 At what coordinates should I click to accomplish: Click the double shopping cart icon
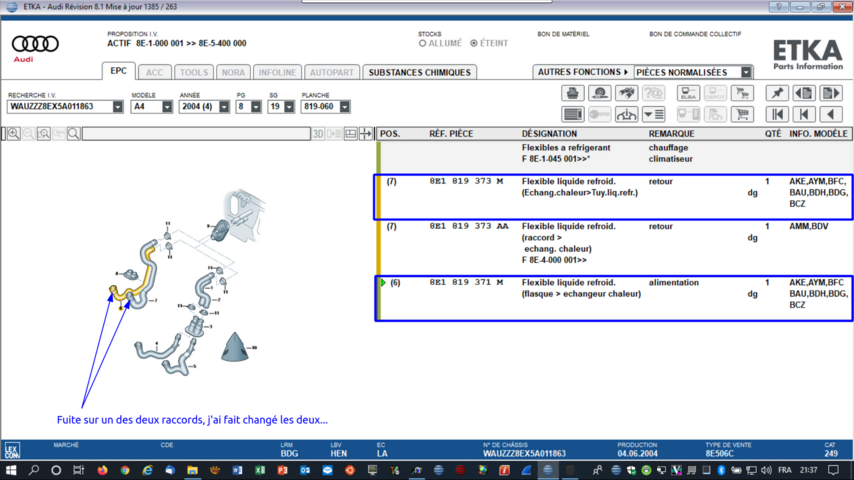click(x=742, y=93)
